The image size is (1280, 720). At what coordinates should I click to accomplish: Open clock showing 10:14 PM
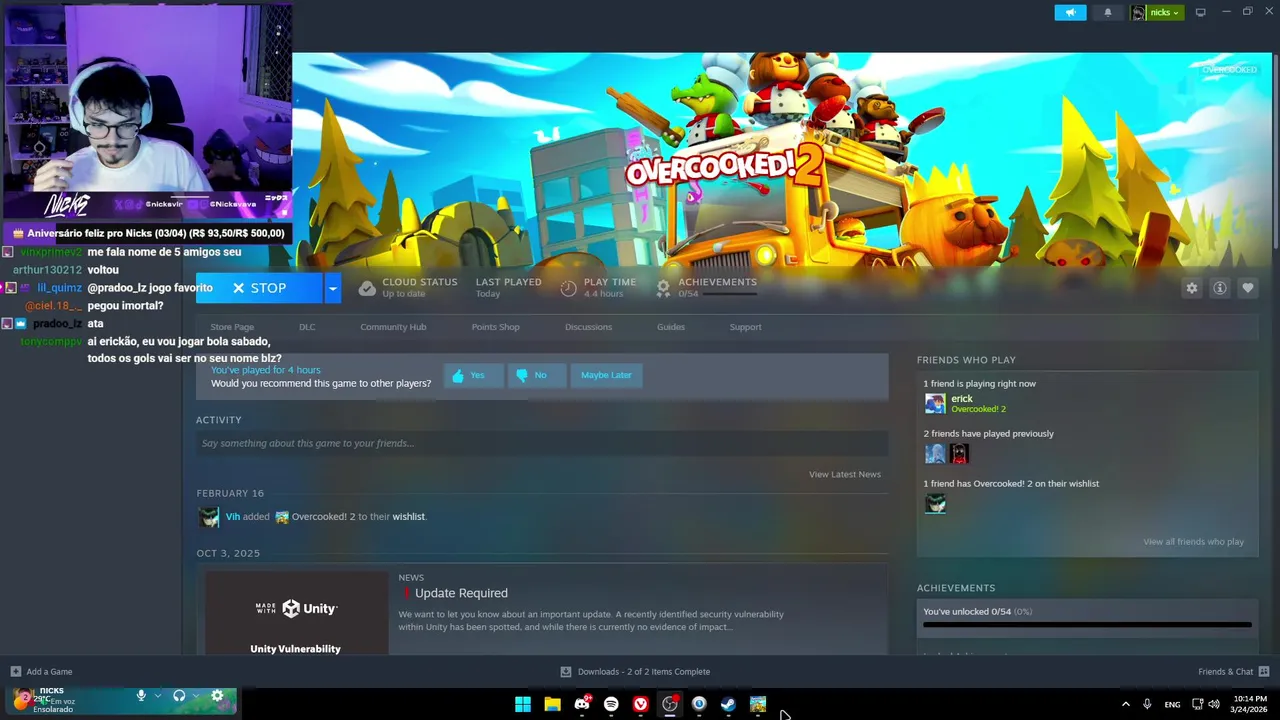coord(1250,703)
